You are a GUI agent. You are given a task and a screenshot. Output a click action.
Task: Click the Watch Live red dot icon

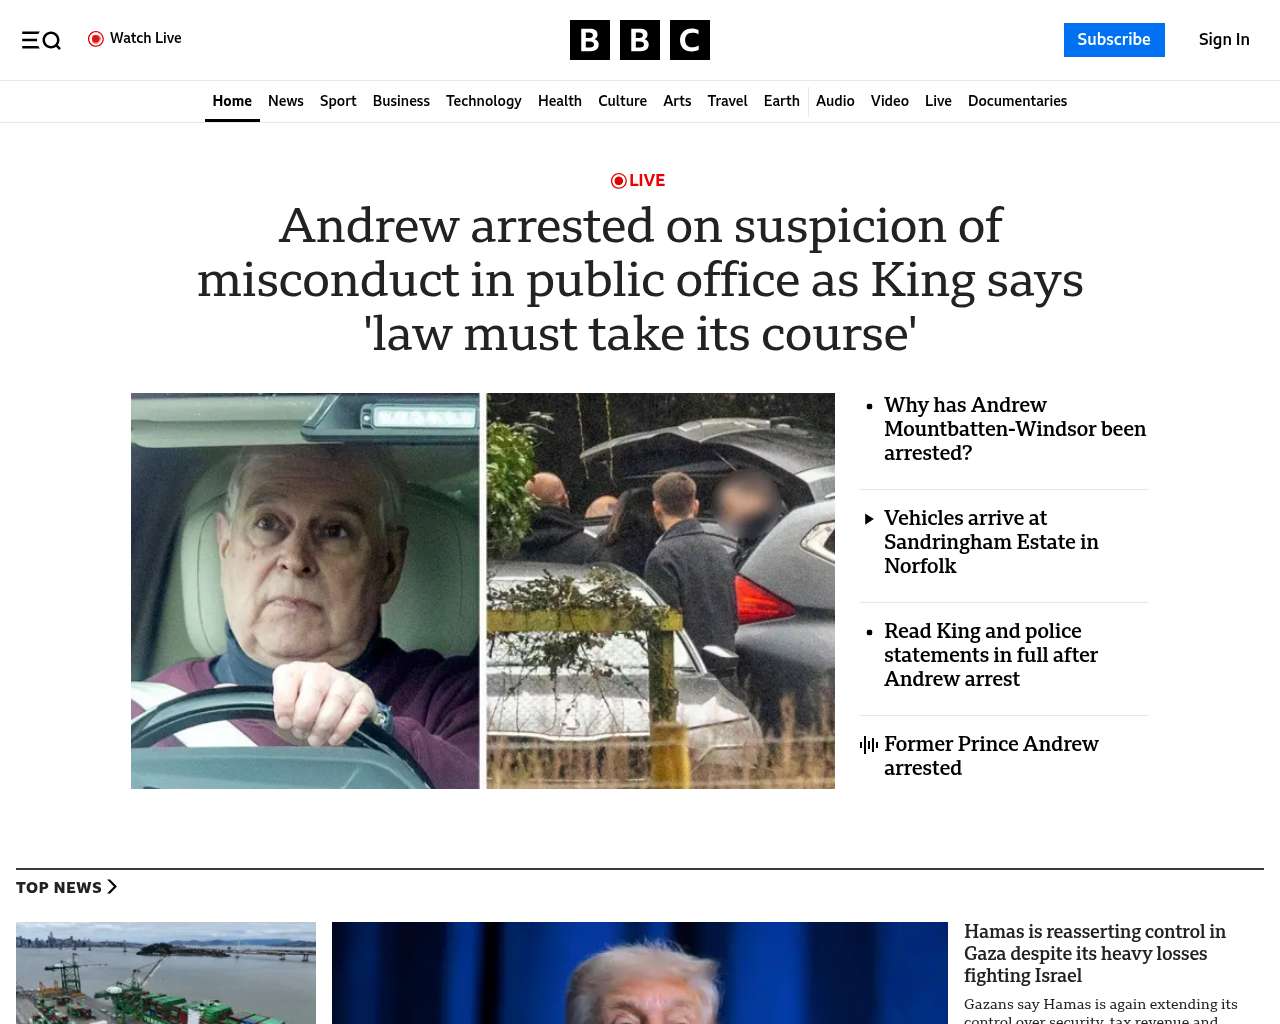(x=96, y=39)
